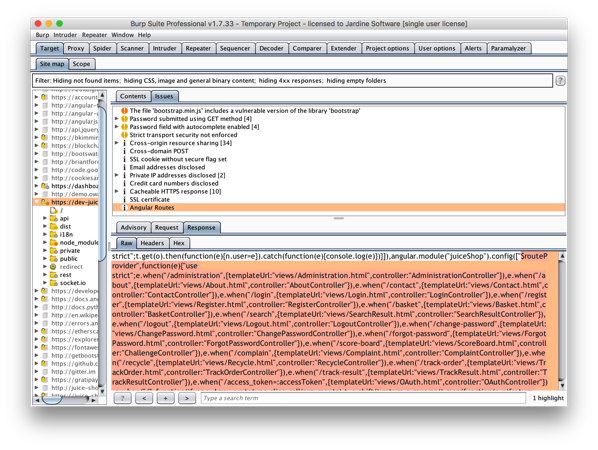Open the Advisory tab

[x=133, y=228]
